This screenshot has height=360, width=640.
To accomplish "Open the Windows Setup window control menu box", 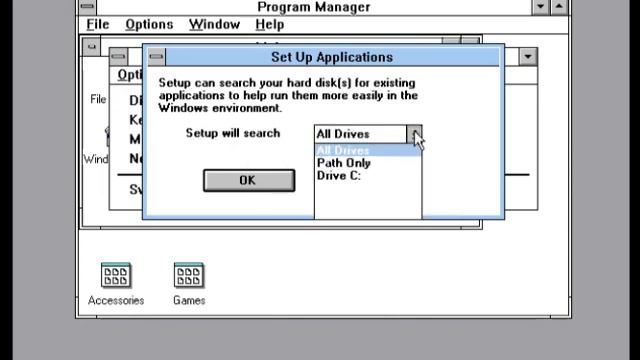I will click(118, 56).
